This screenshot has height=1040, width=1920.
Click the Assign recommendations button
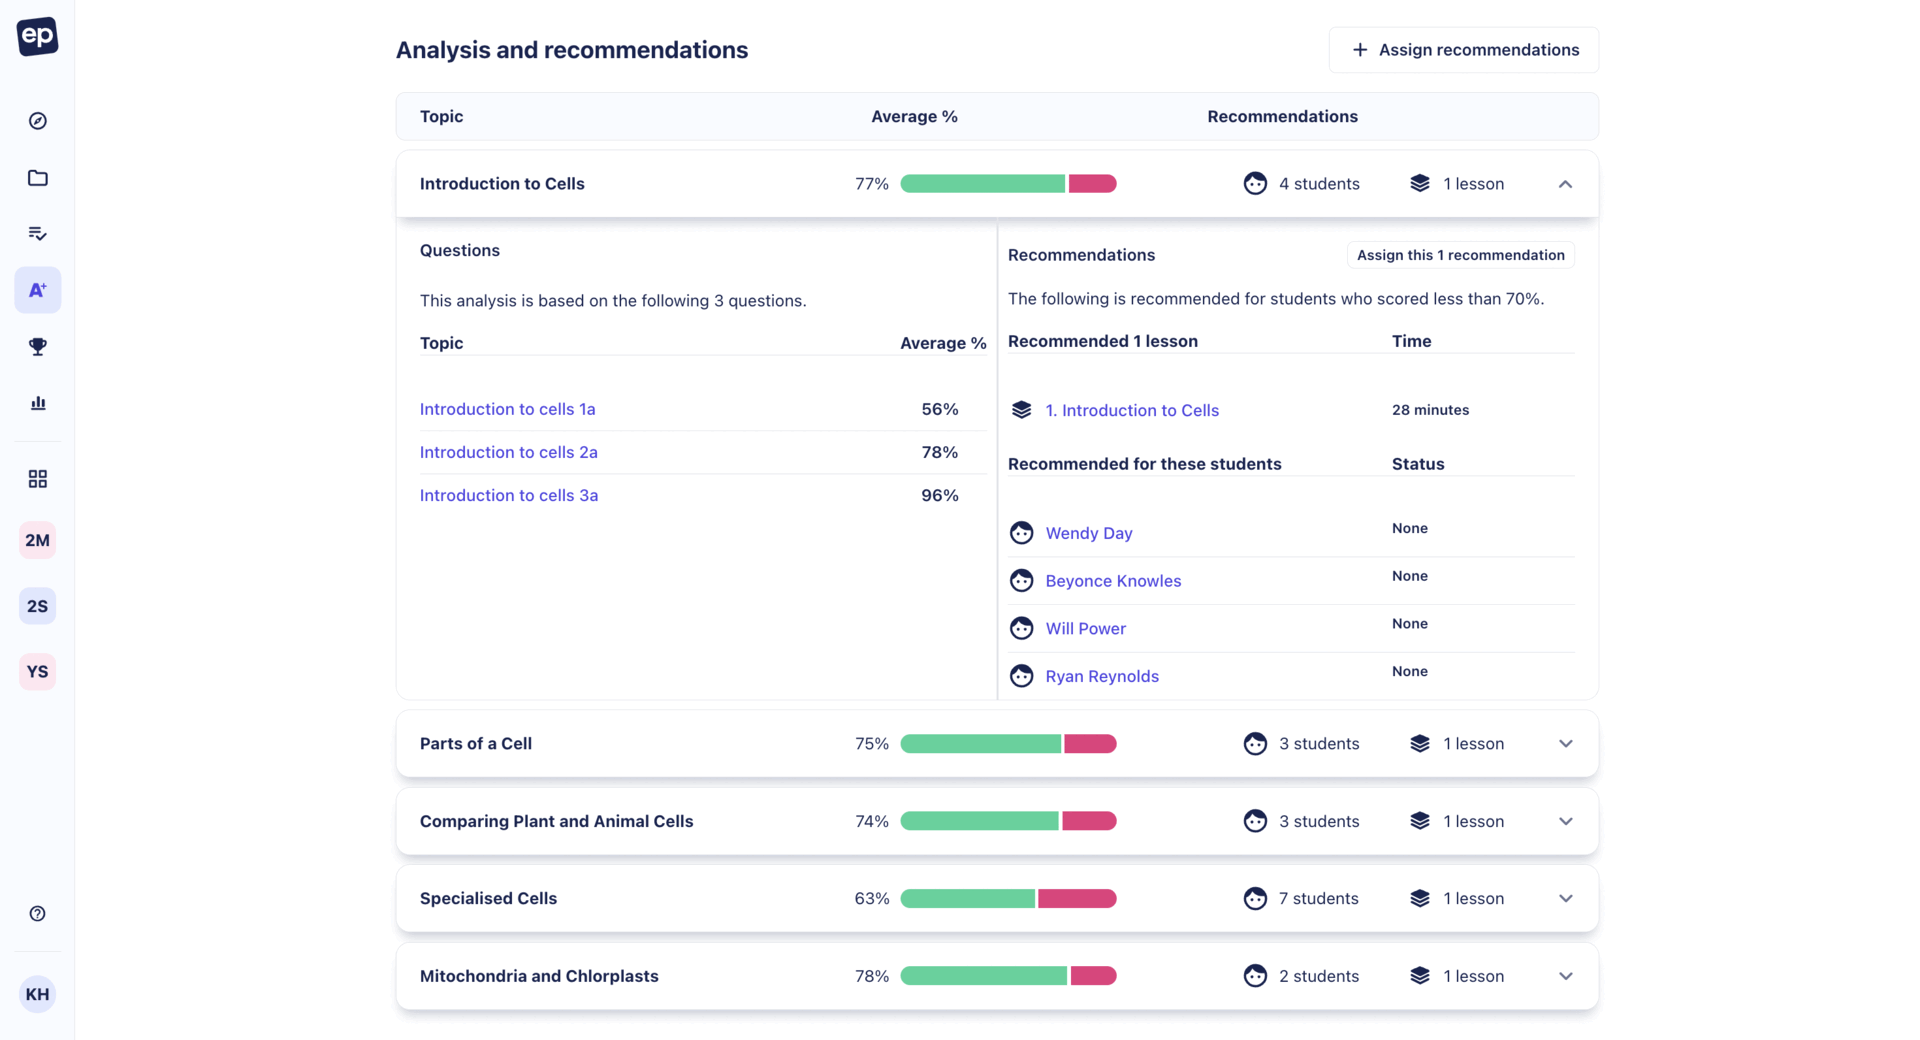pos(1463,50)
